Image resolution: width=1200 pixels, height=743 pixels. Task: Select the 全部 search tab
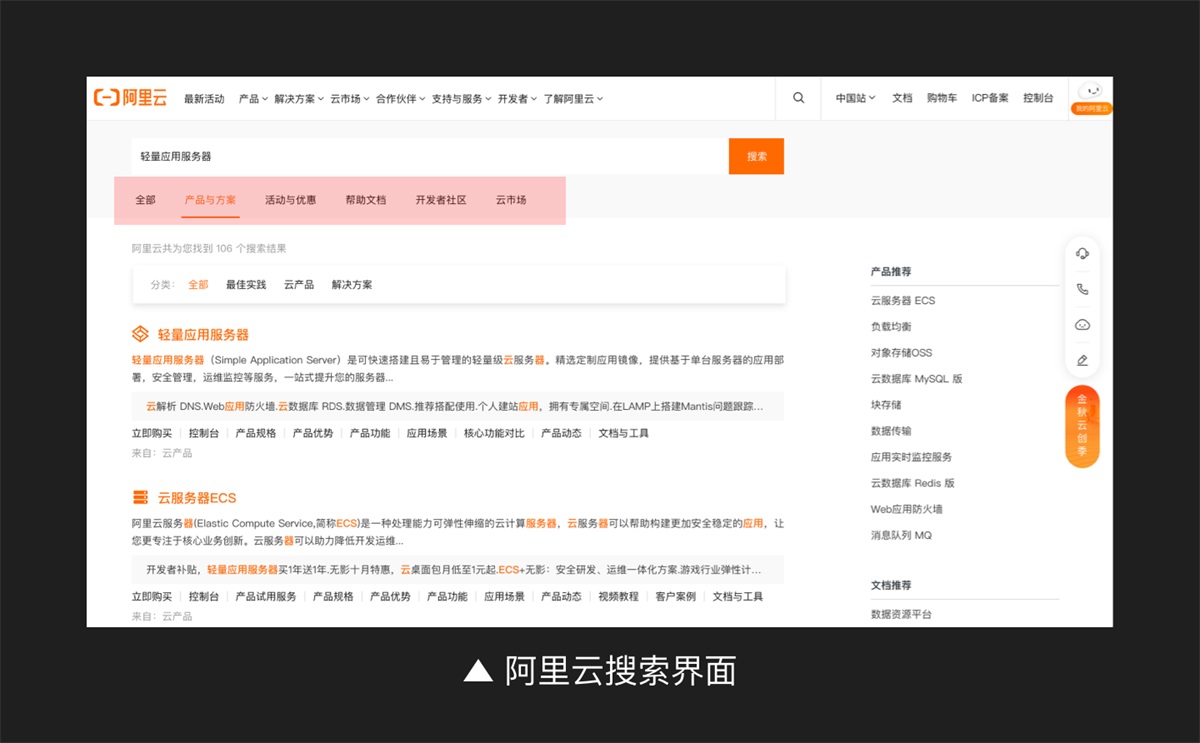(146, 200)
